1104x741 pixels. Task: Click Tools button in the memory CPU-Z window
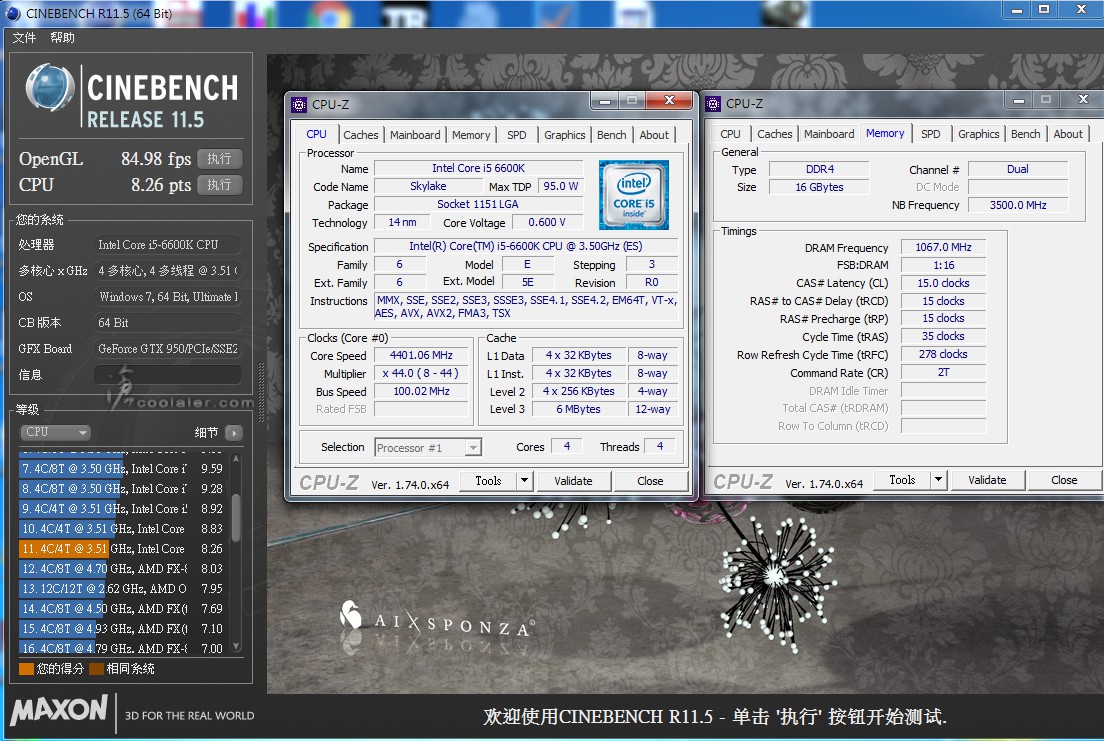tap(902, 480)
